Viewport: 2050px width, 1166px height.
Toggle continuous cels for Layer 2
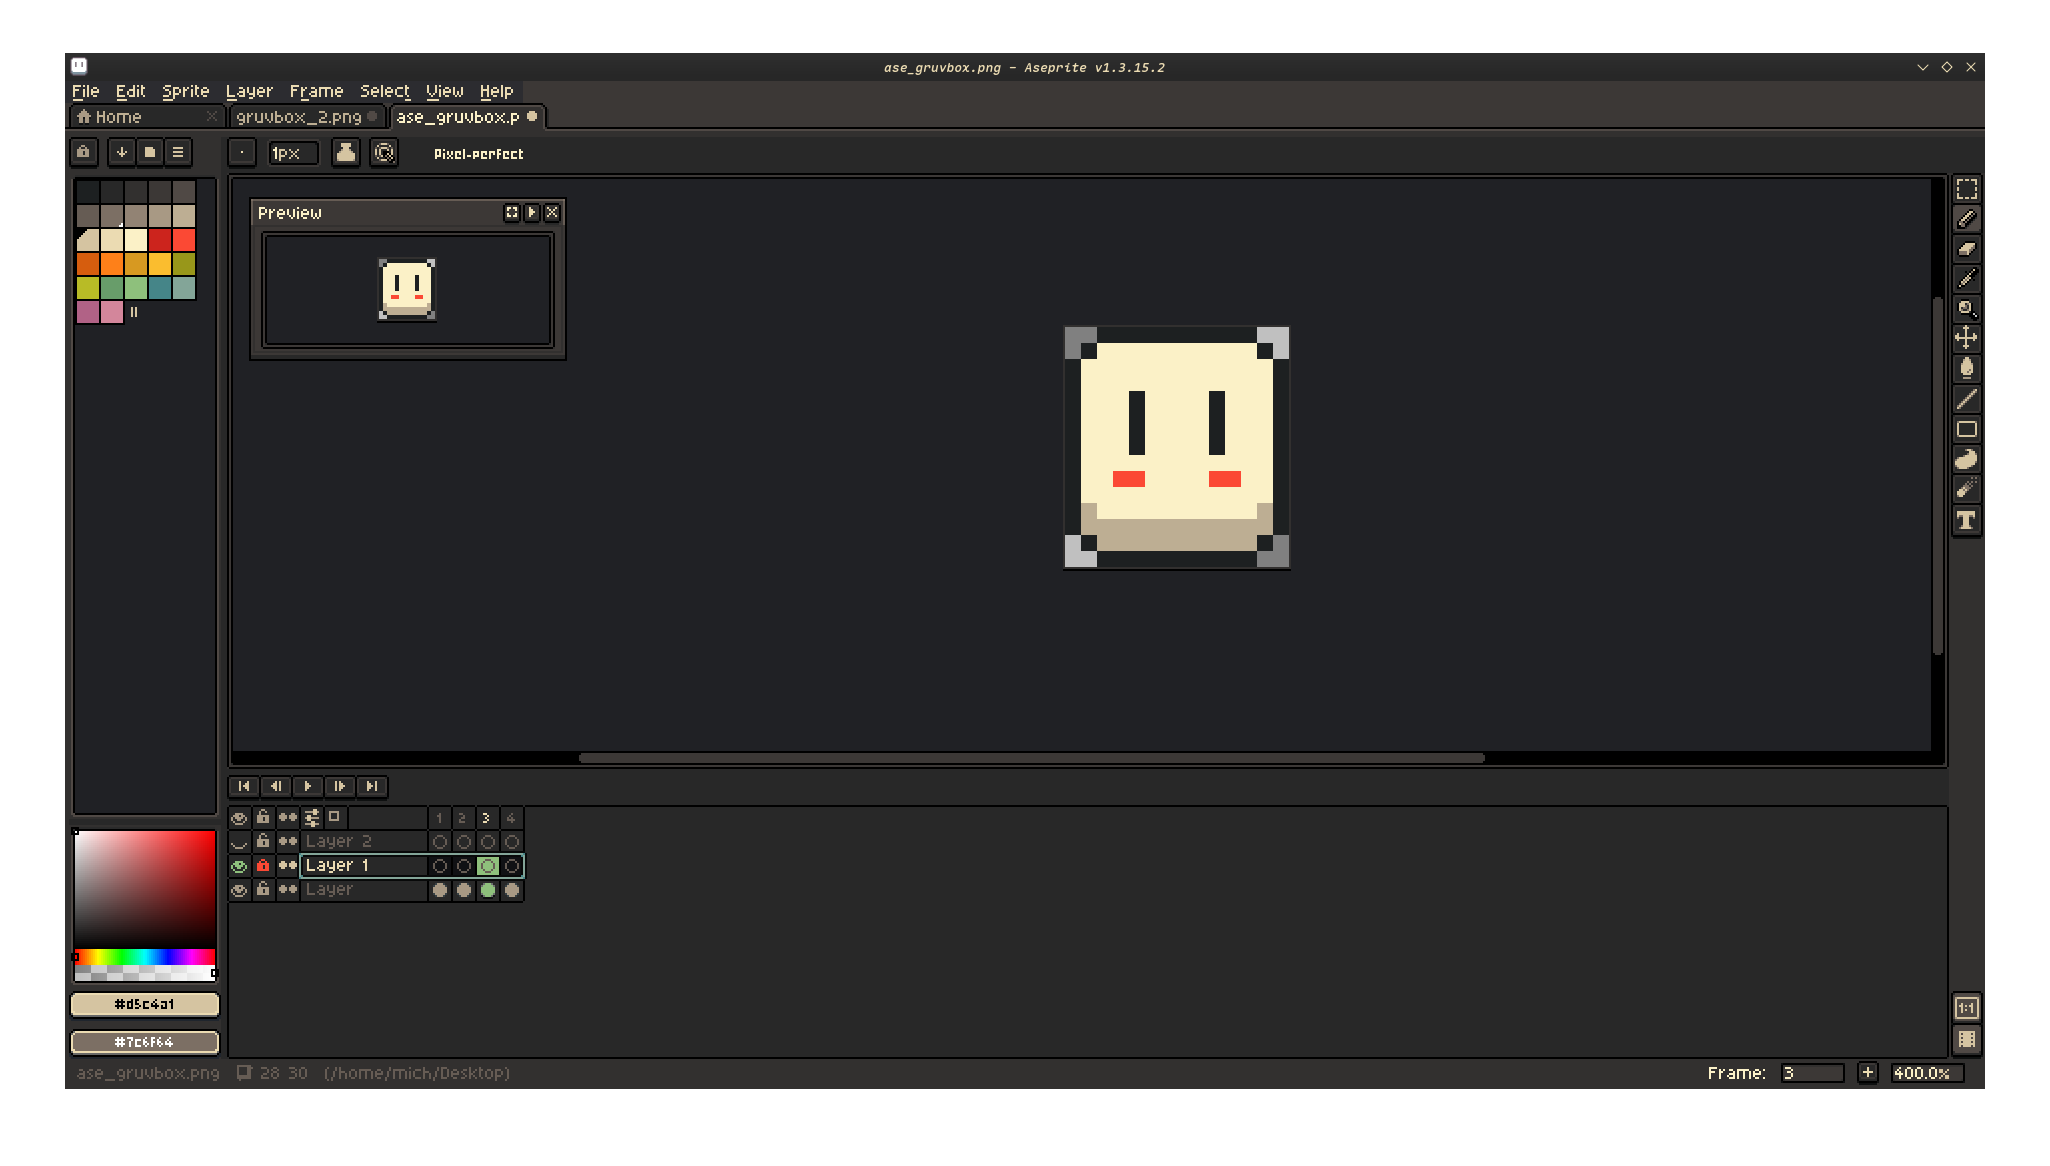coord(288,841)
